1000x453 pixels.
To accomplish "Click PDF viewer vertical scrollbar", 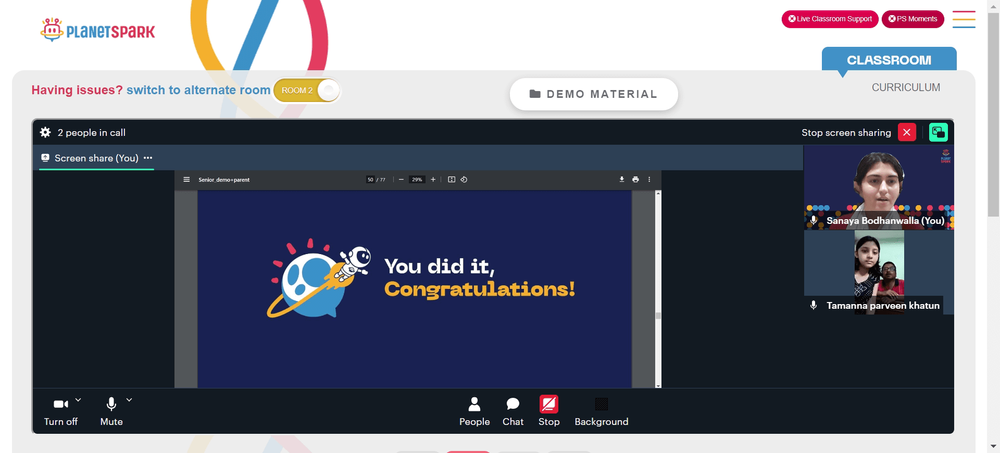I will [x=658, y=288].
